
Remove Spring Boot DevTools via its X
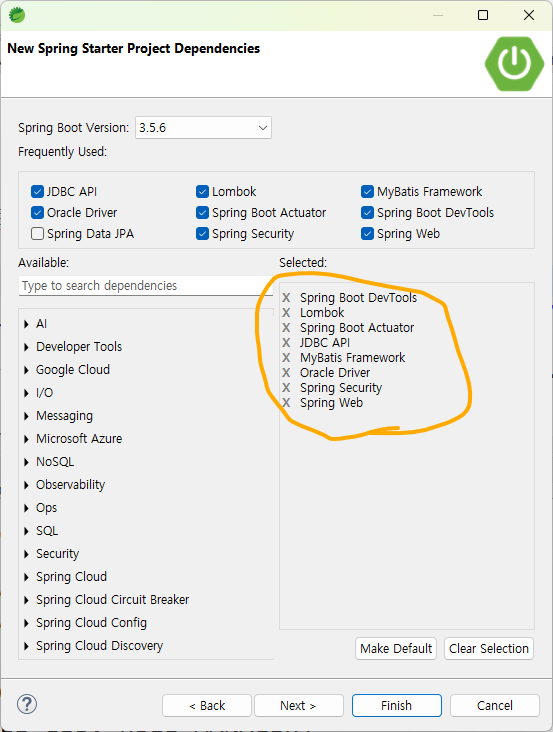(286, 298)
